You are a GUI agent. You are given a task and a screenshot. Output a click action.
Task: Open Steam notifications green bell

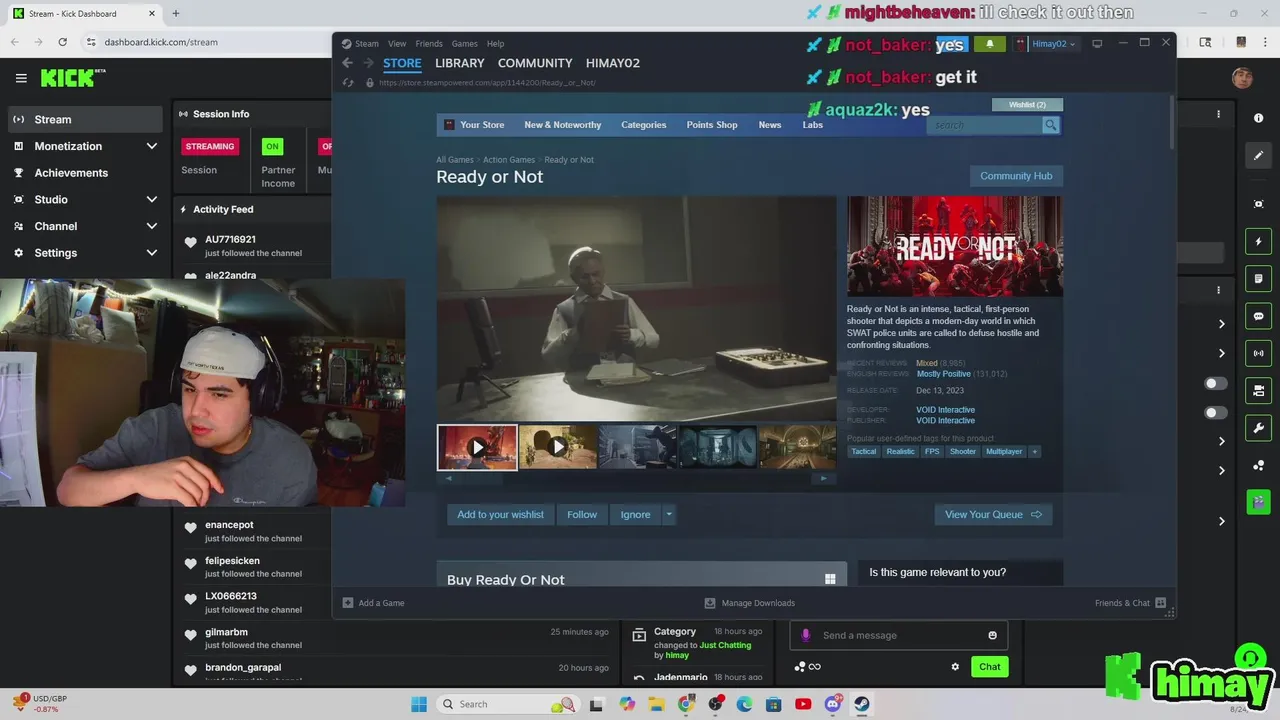pyautogui.click(x=990, y=44)
